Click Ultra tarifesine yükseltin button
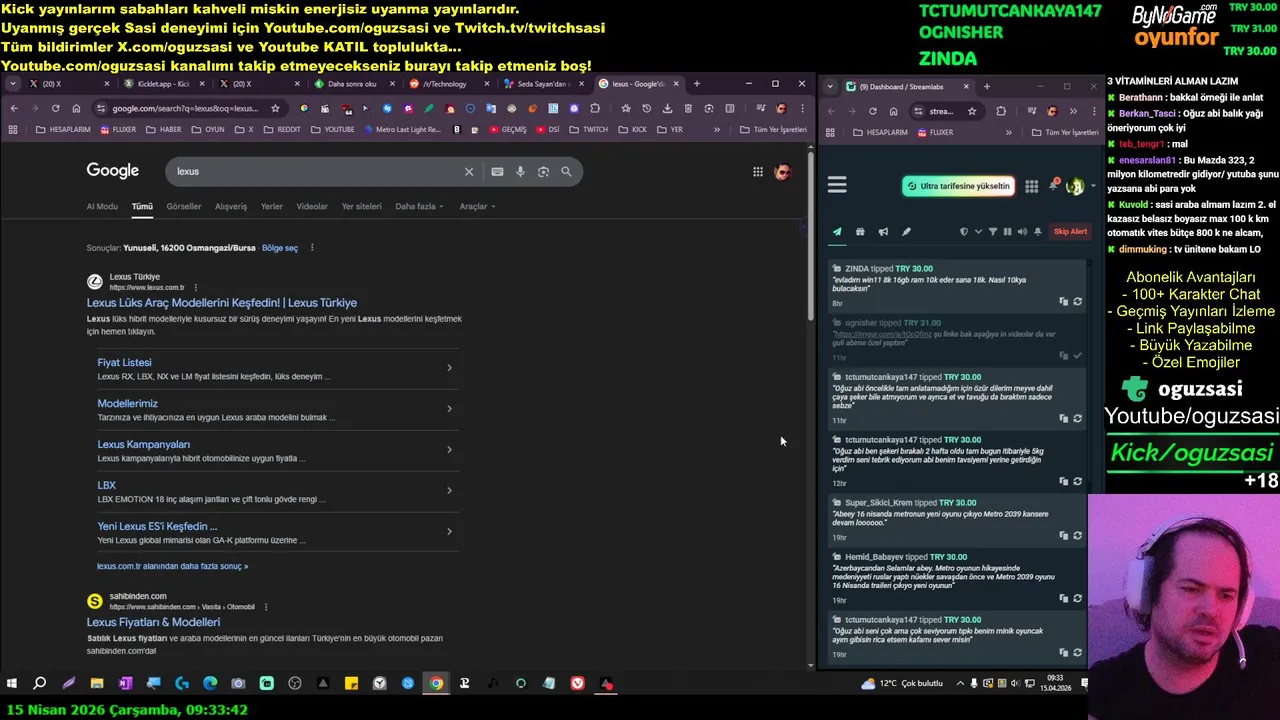 coord(959,186)
